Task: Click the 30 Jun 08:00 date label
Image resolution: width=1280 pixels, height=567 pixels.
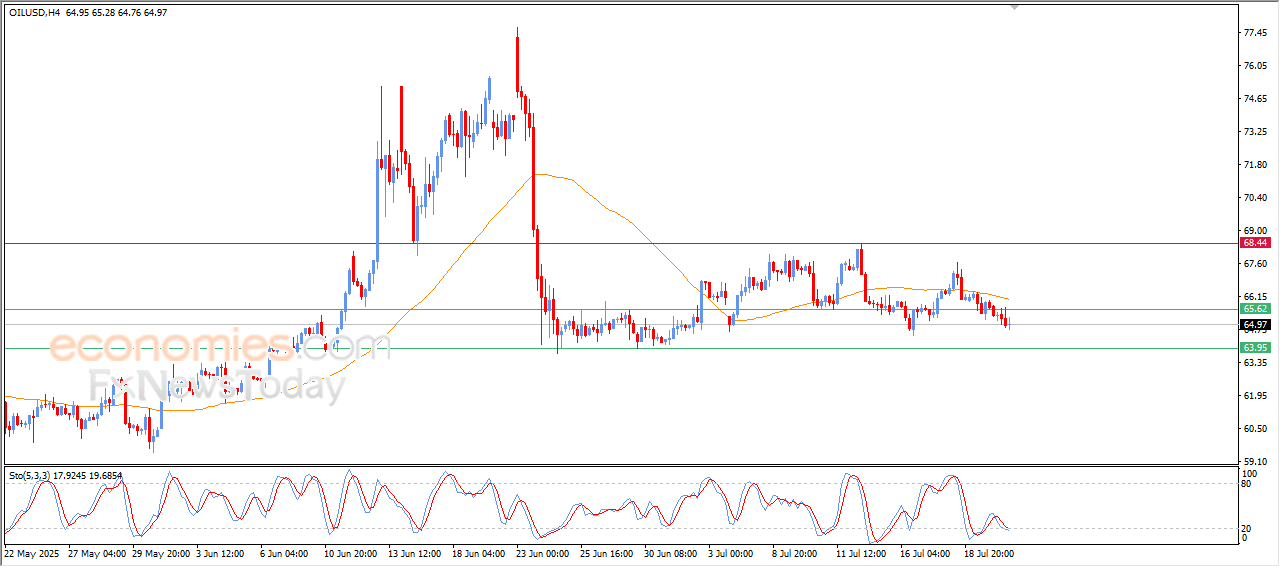Action: tap(673, 552)
